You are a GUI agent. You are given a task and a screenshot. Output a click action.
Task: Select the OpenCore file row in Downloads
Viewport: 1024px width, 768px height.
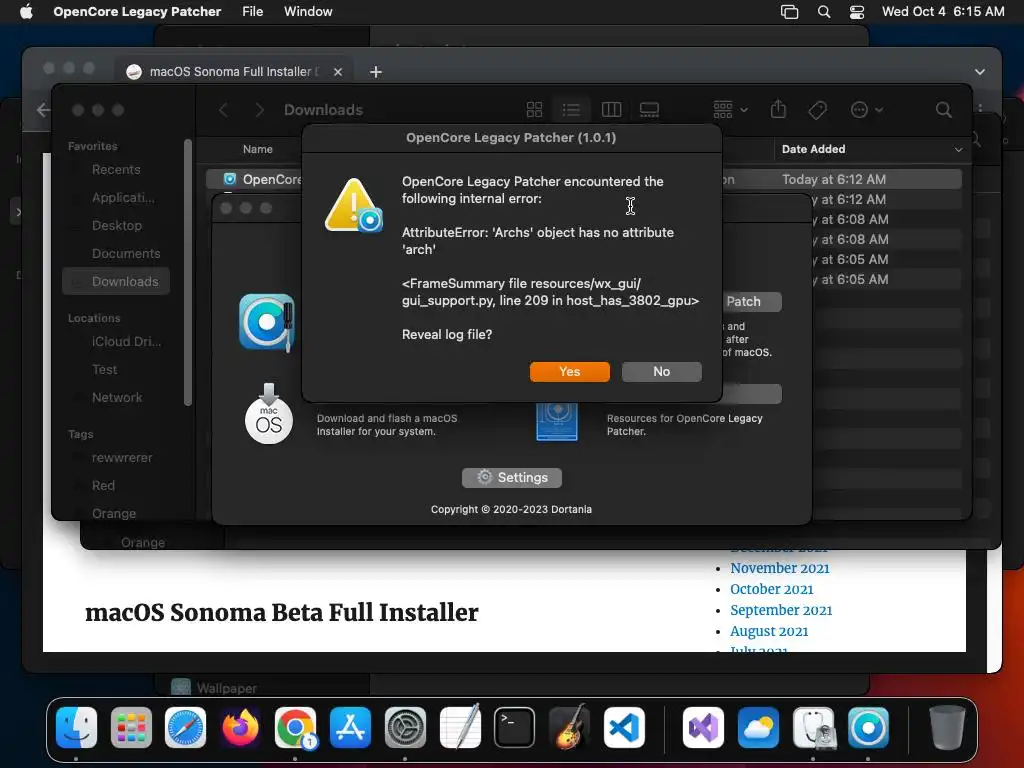point(583,179)
